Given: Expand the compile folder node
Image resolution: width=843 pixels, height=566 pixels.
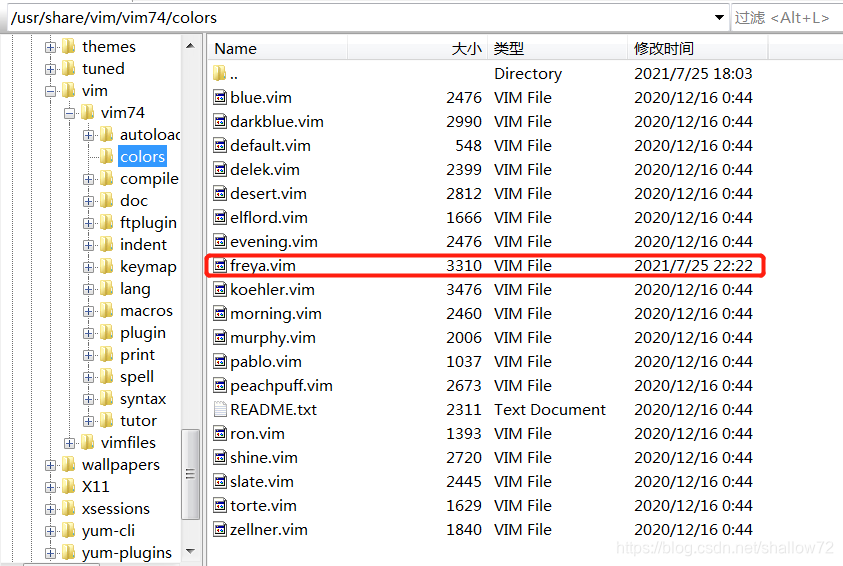Looking at the screenshot, I should [x=89, y=180].
